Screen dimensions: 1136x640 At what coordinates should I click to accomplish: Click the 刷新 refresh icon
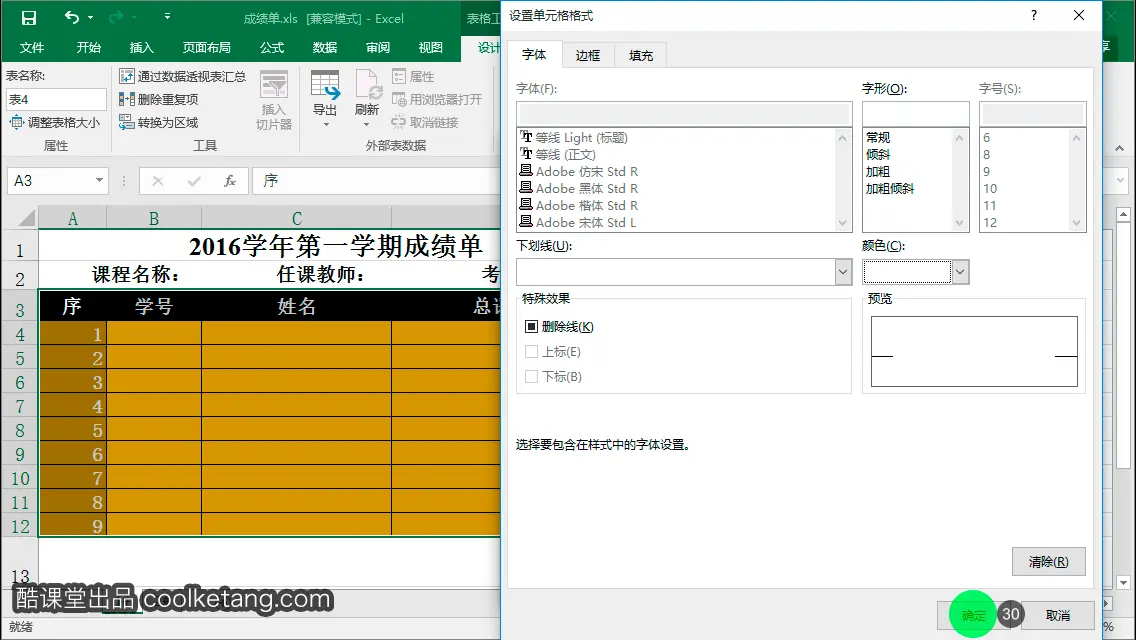[x=367, y=85]
